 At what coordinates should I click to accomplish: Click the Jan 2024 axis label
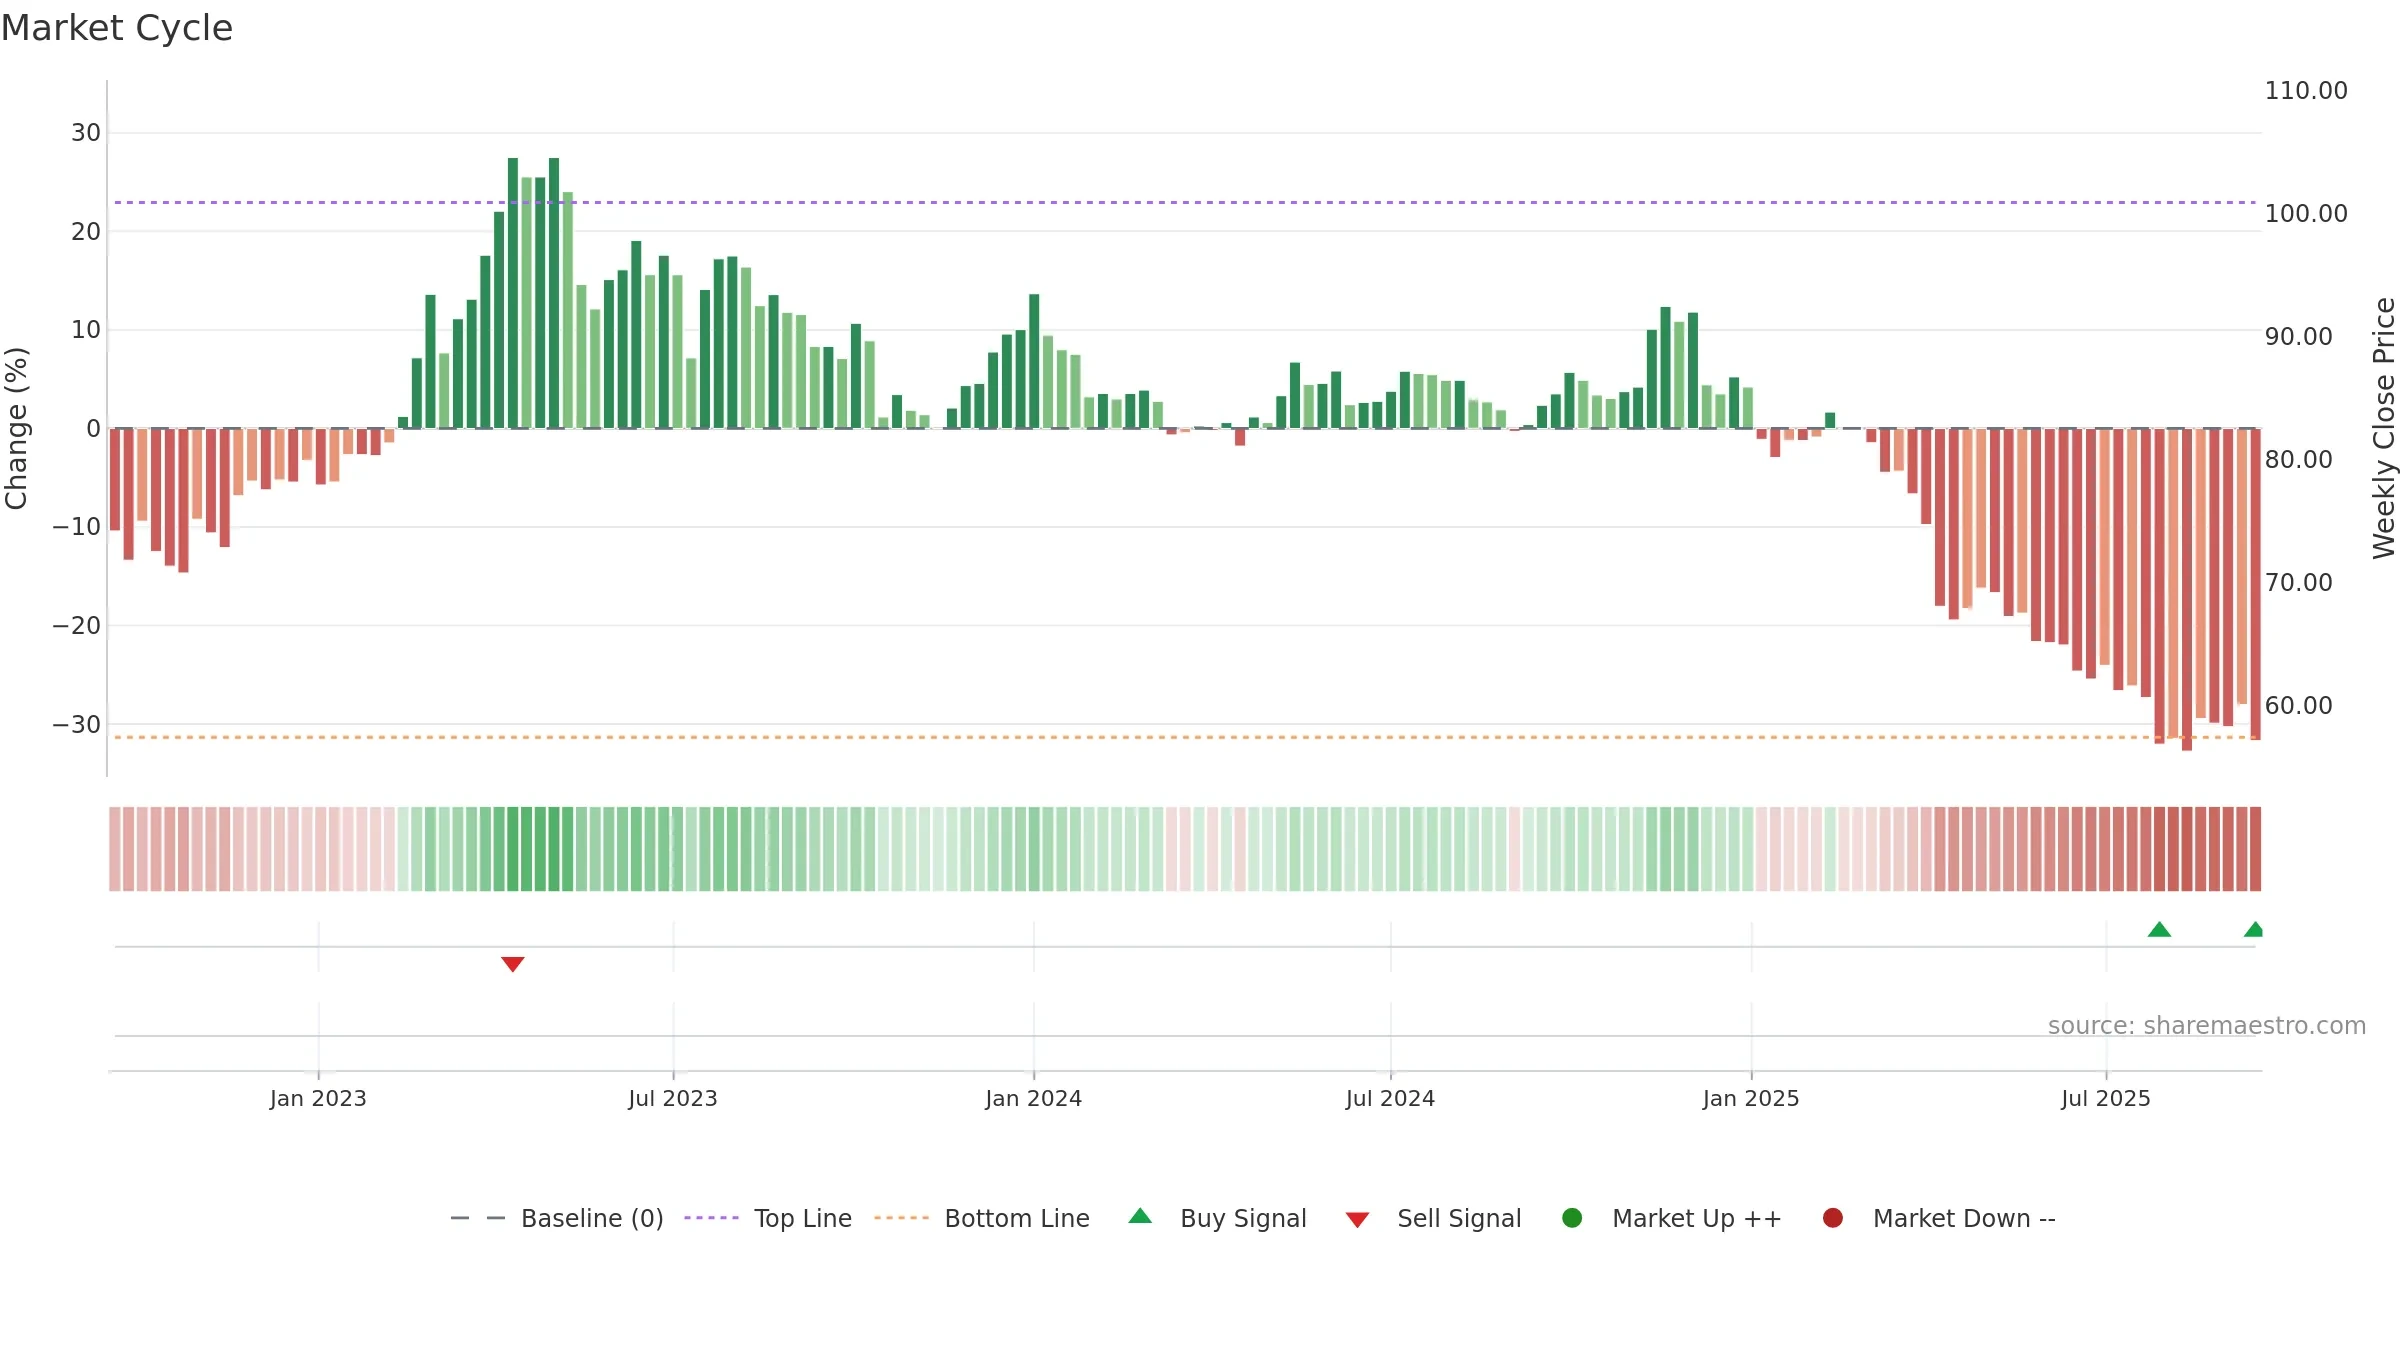tap(1033, 1098)
